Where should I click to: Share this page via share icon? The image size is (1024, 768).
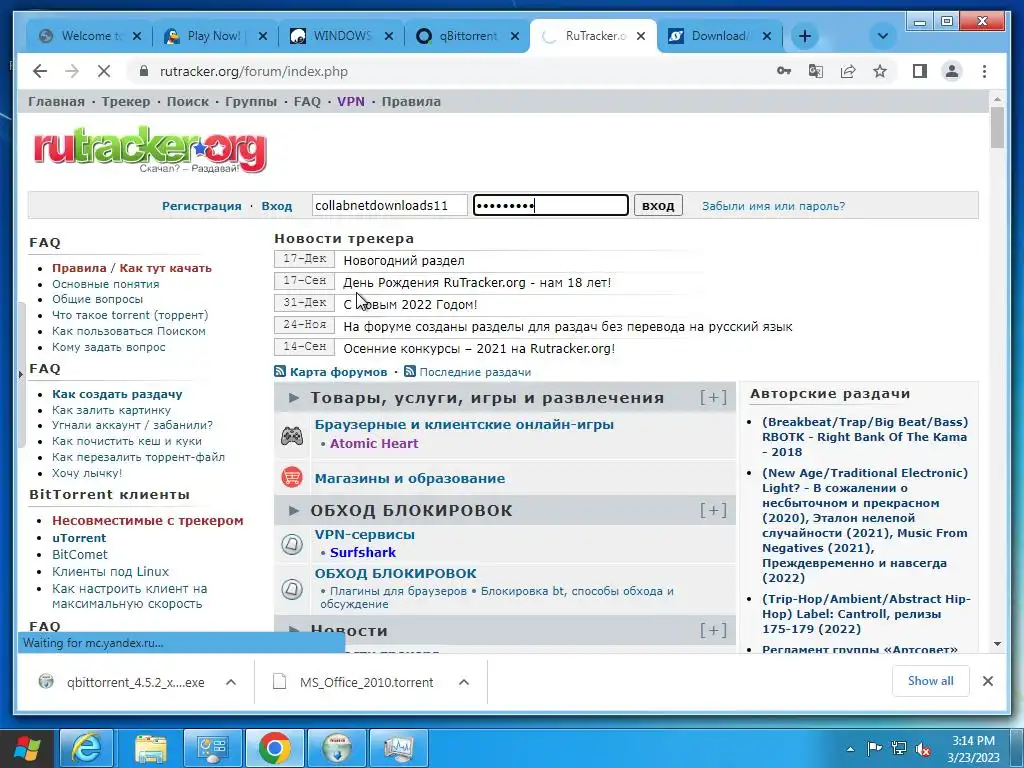coord(848,71)
